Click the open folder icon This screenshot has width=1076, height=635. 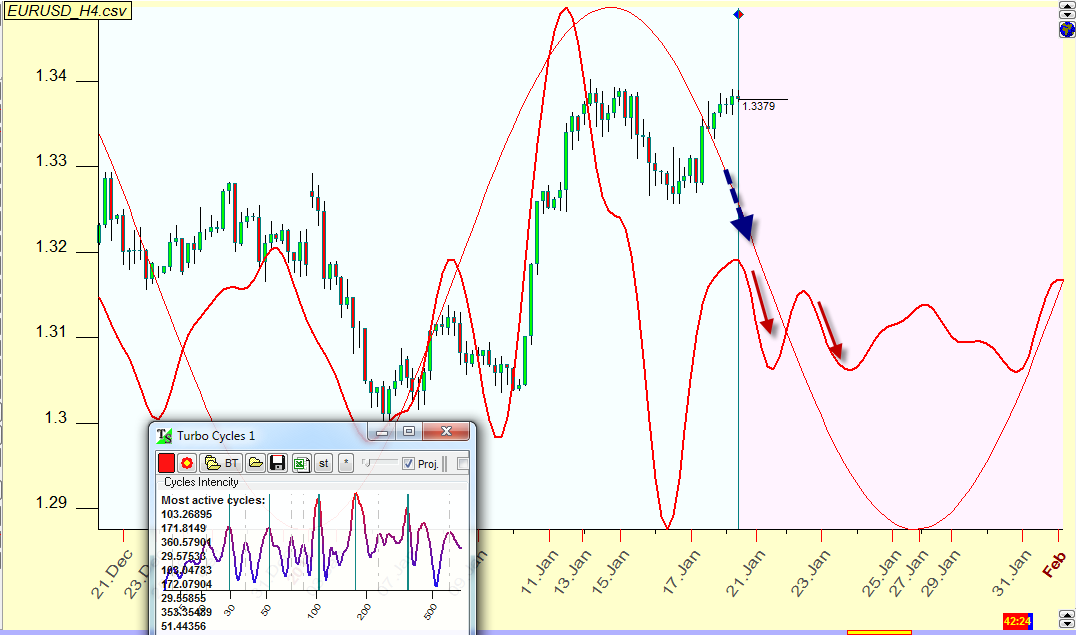[x=256, y=463]
